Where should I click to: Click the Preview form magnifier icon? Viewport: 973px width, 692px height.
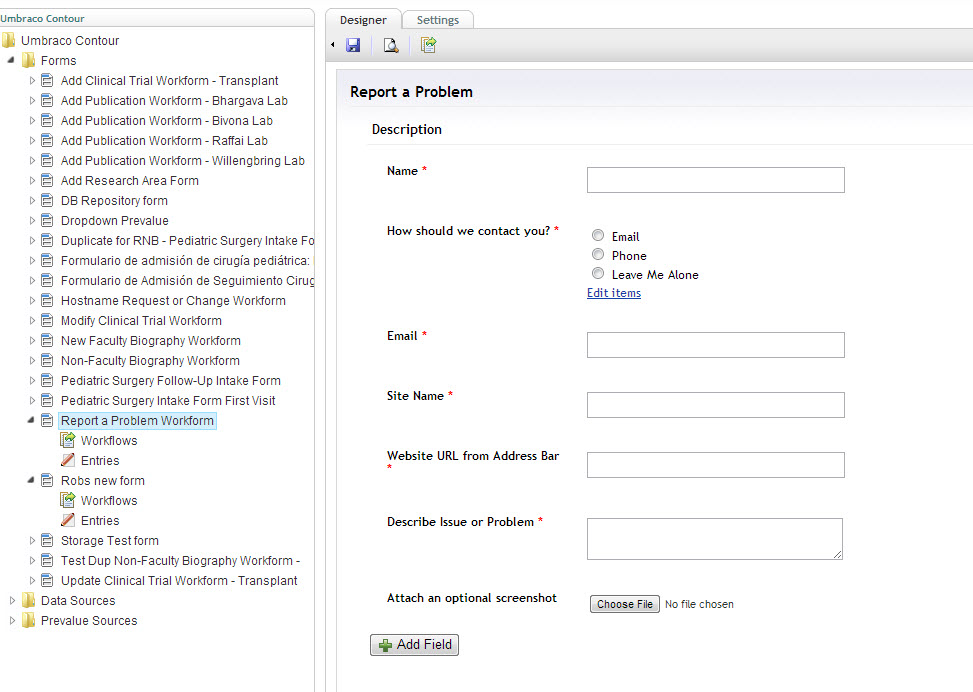pyautogui.click(x=391, y=45)
